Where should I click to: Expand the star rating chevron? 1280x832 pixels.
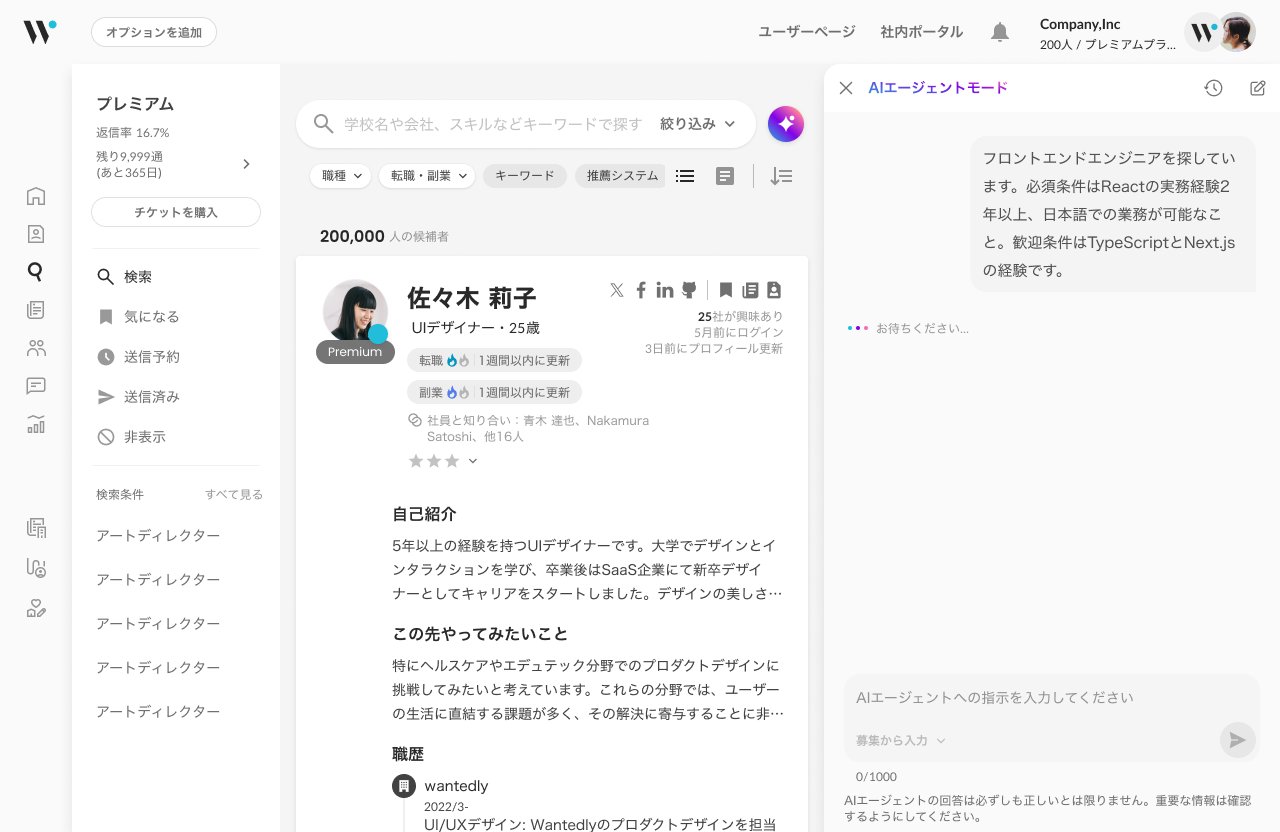coord(473,461)
